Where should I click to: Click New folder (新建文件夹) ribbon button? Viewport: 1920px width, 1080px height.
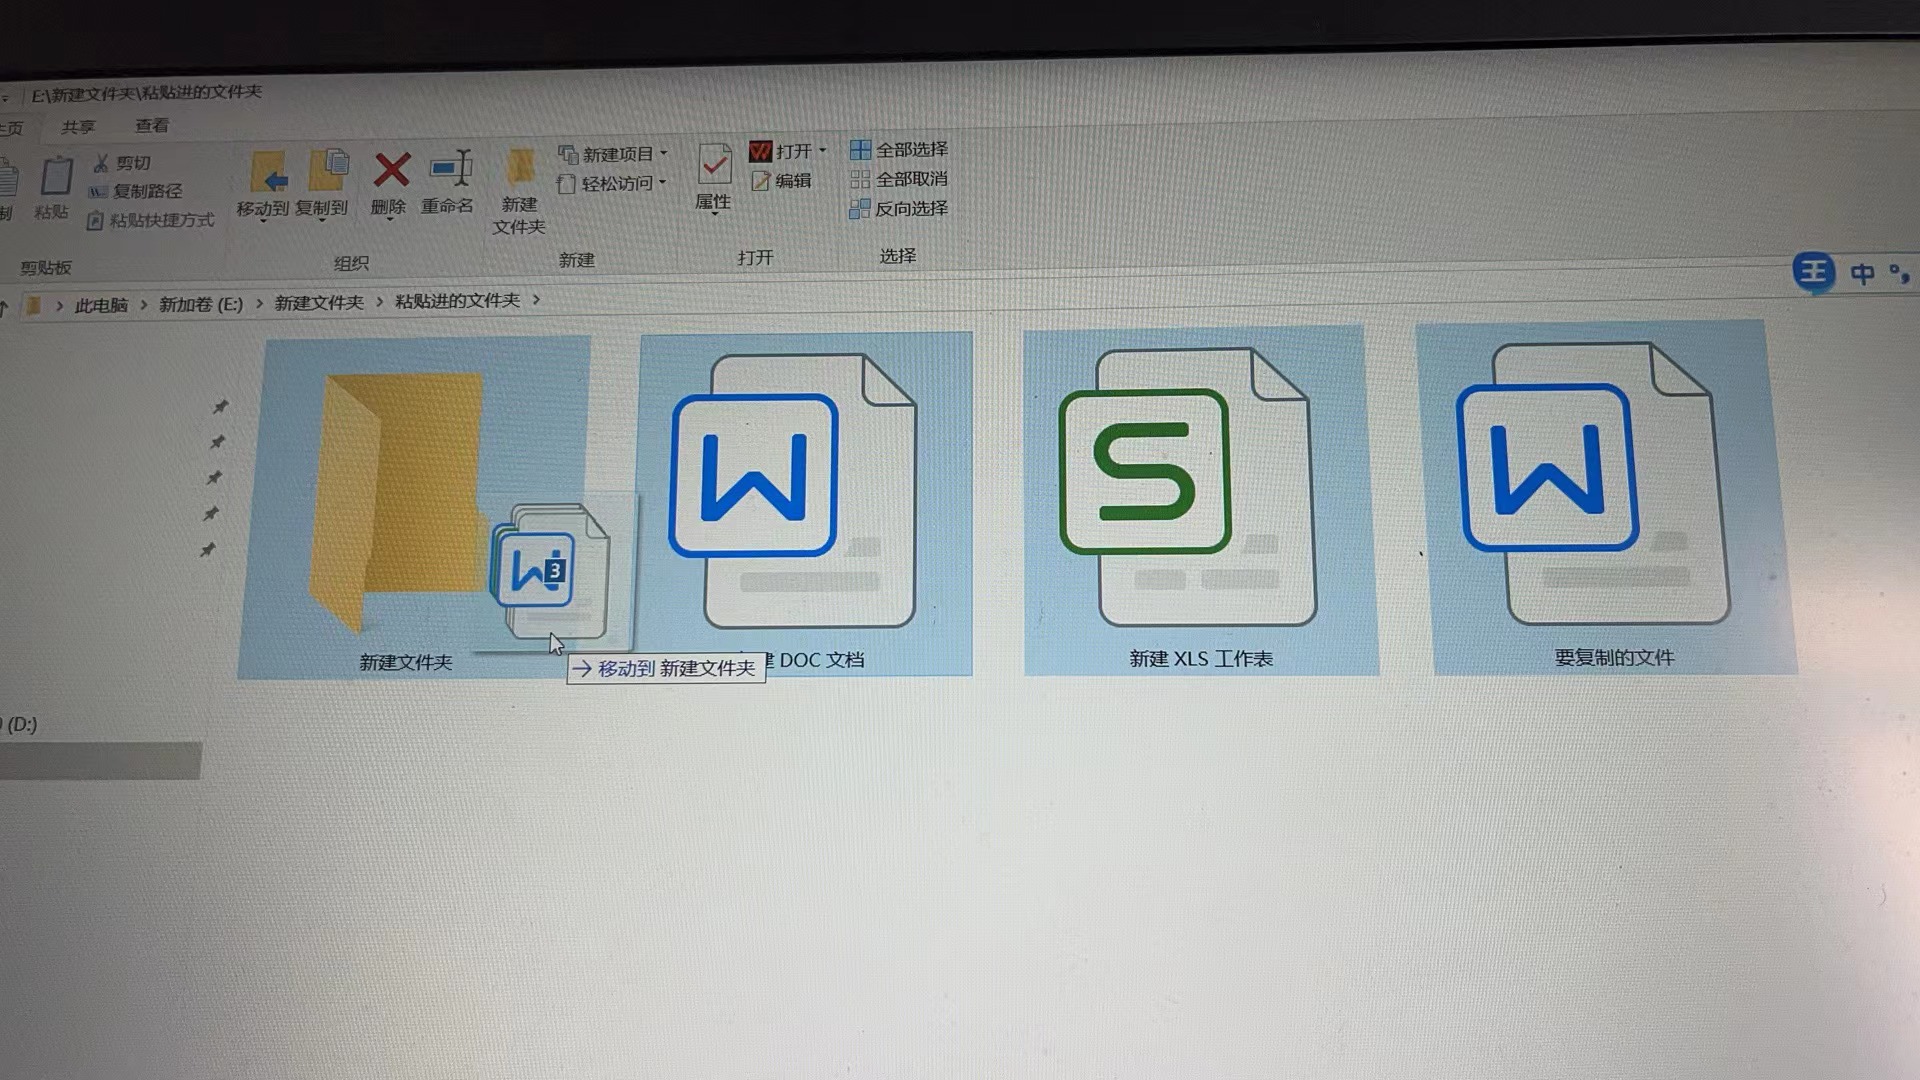point(519,191)
